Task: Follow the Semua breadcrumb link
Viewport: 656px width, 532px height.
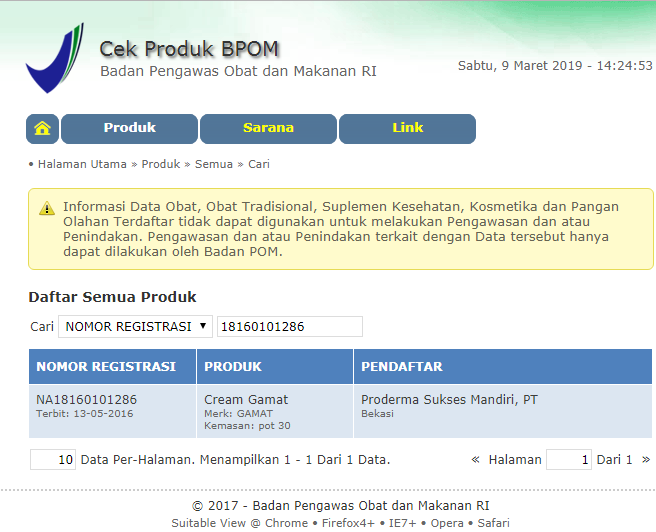Action: (x=214, y=164)
